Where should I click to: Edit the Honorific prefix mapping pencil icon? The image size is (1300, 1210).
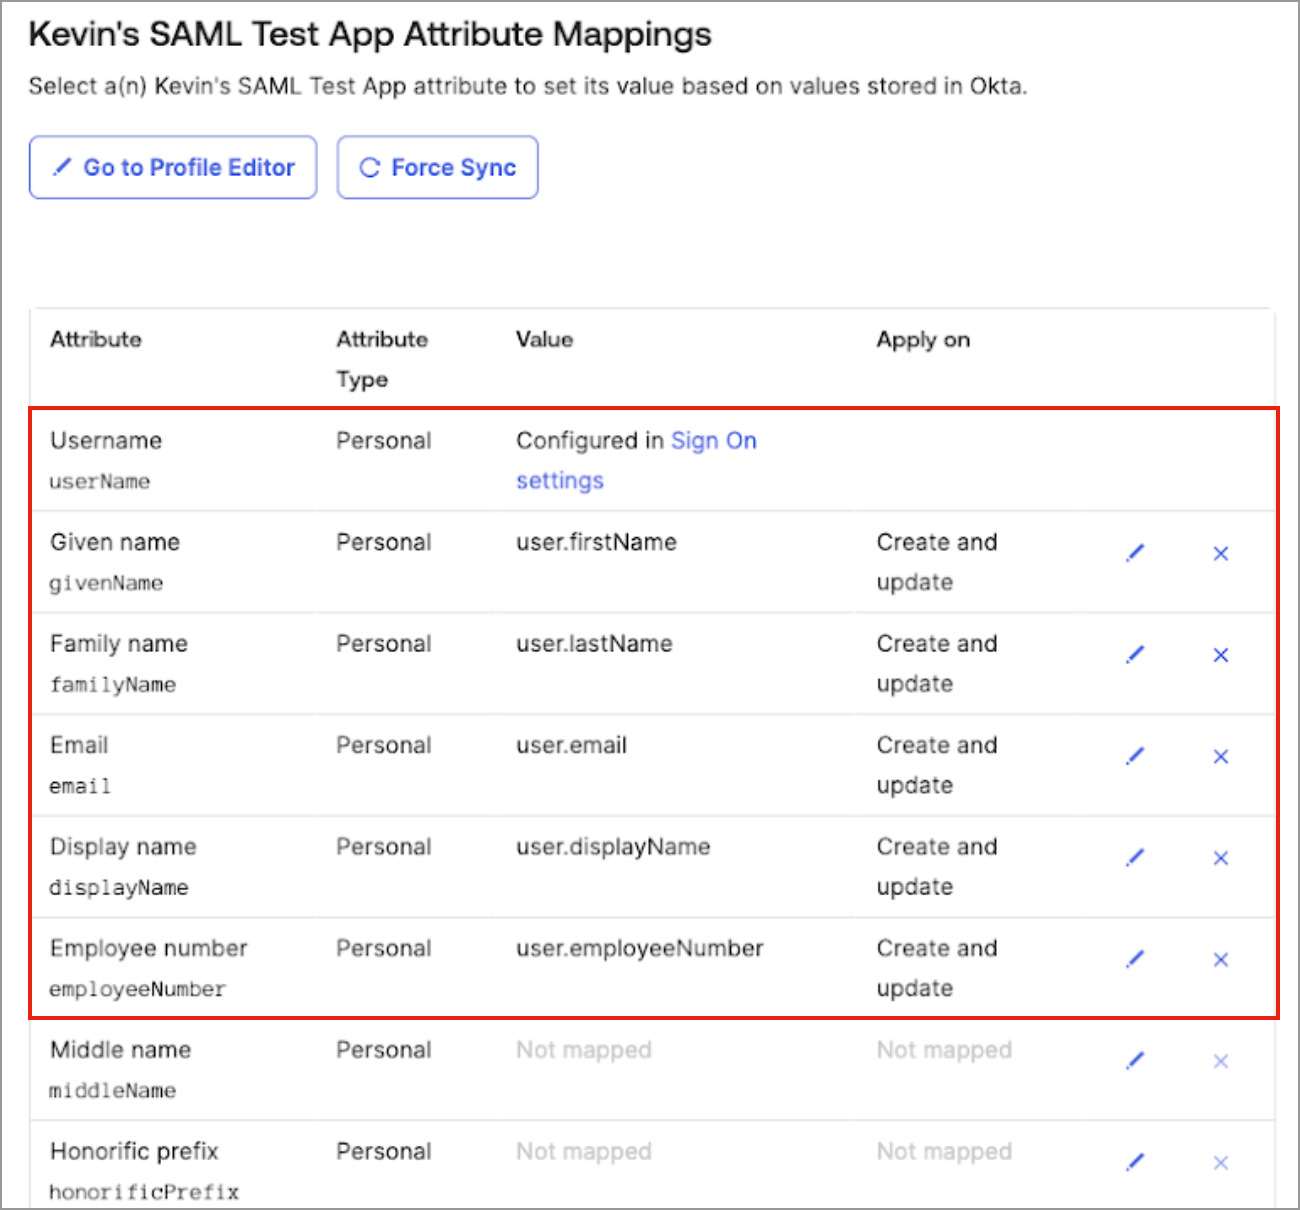pos(1135,1162)
